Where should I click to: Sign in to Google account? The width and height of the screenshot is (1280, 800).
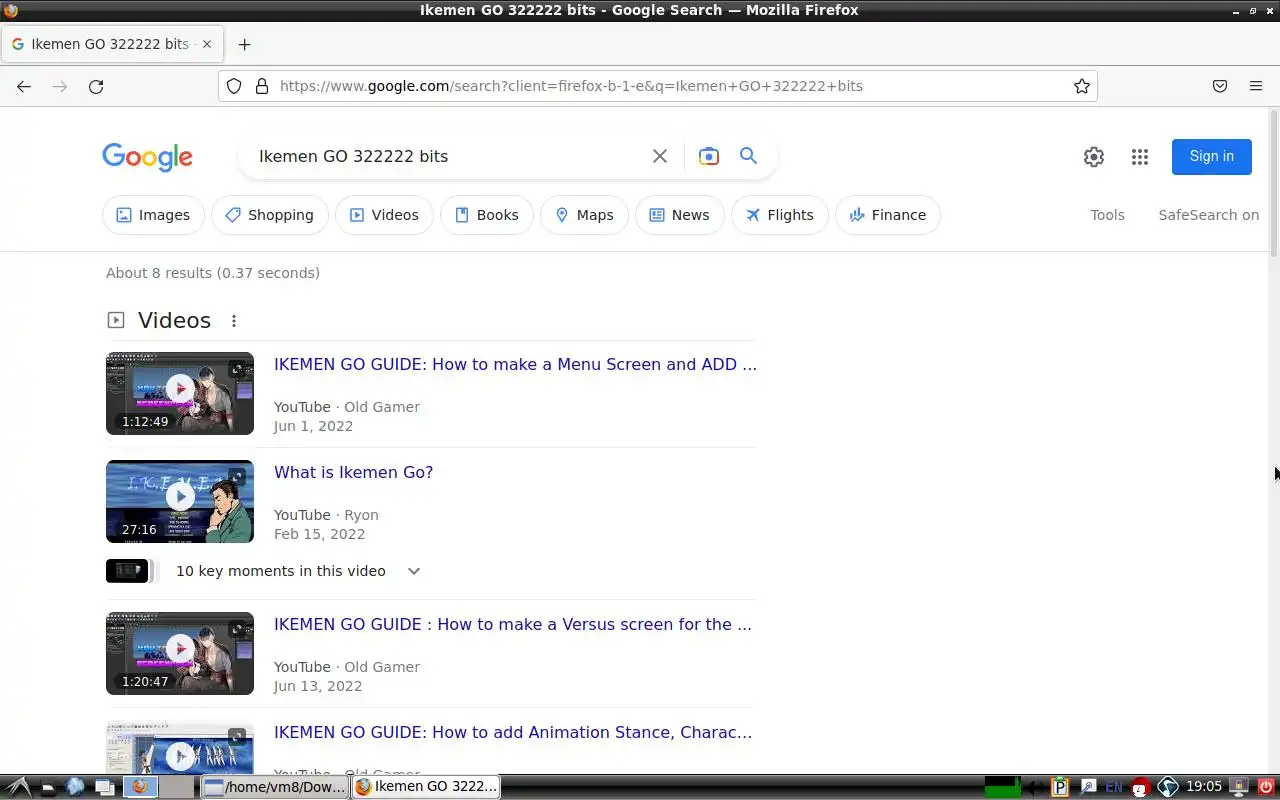pos(1212,156)
